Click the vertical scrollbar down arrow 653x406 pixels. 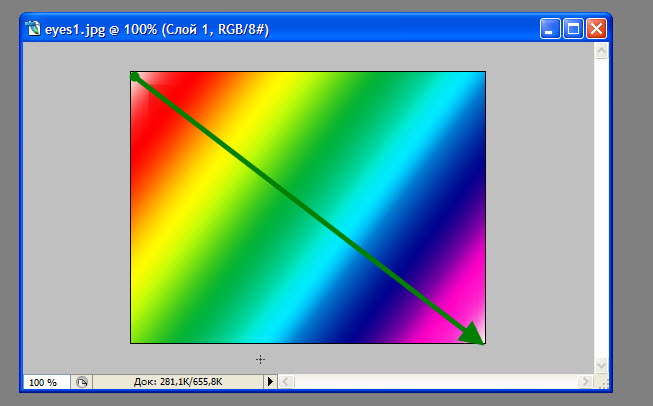click(x=601, y=366)
